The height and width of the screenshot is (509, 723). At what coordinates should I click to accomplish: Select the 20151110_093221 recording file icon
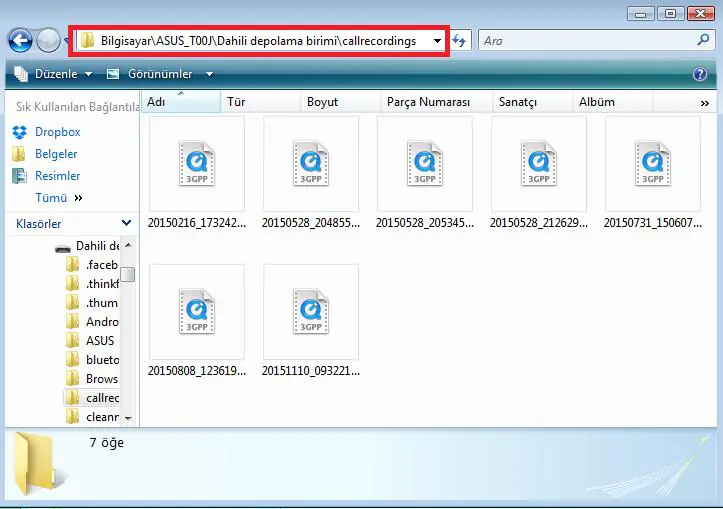[310, 312]
